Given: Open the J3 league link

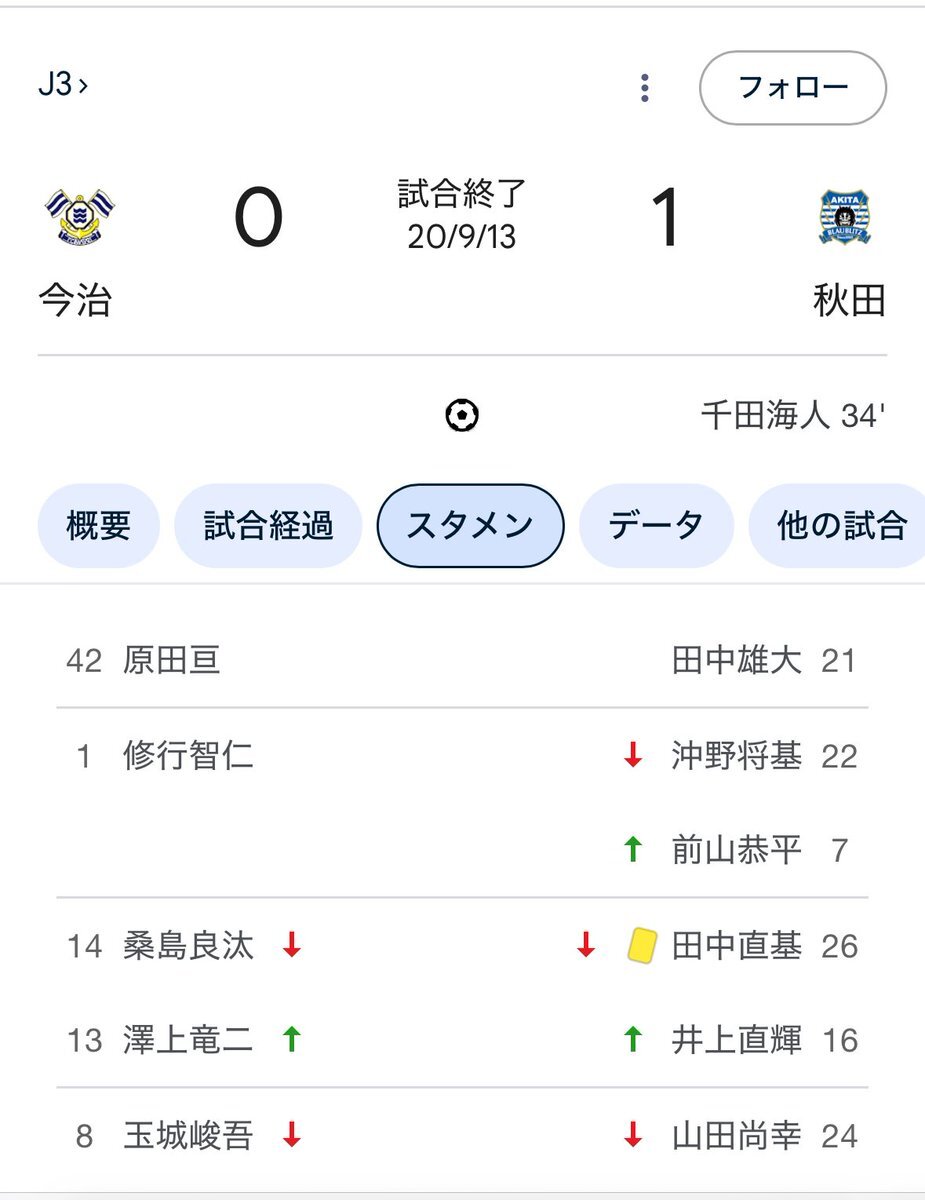Looking at the screenshot, I should tap(62, 86).
